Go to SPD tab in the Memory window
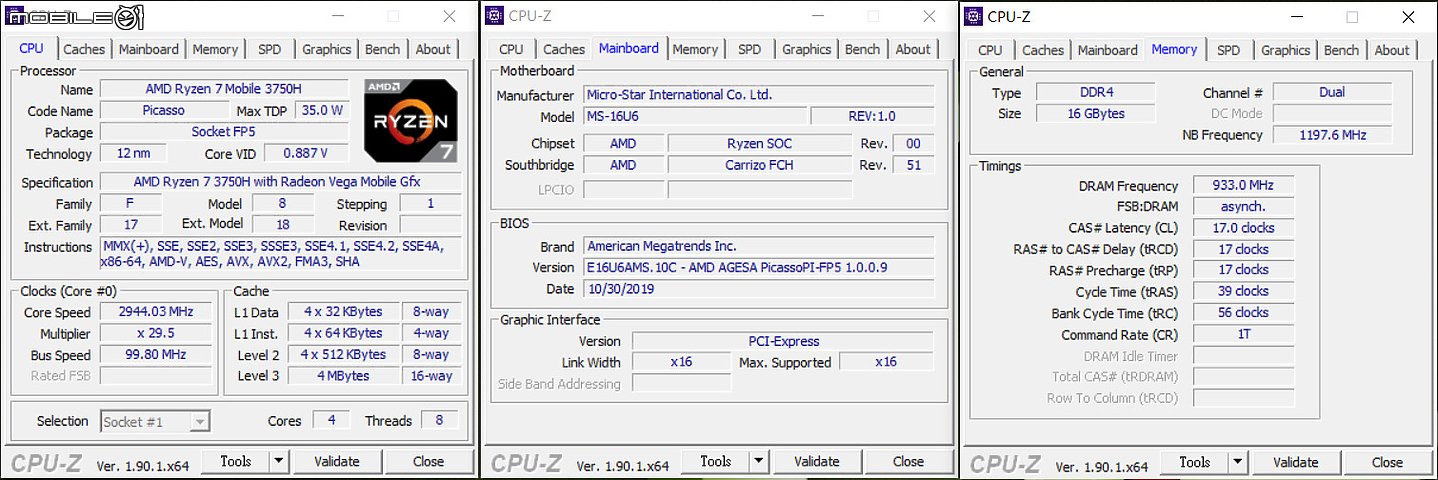Image resolution: width=1438 pixels, height=480 pixels. click(x=1229, y=50)
